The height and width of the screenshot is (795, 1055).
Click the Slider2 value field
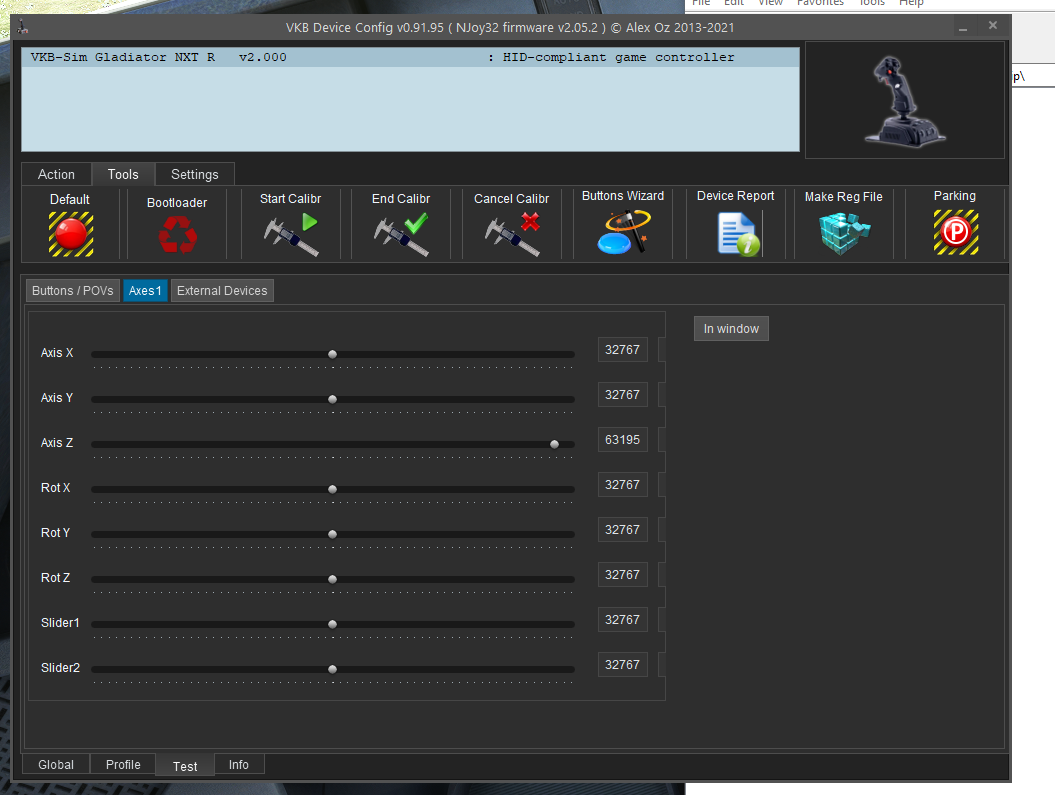click(622, 665)
